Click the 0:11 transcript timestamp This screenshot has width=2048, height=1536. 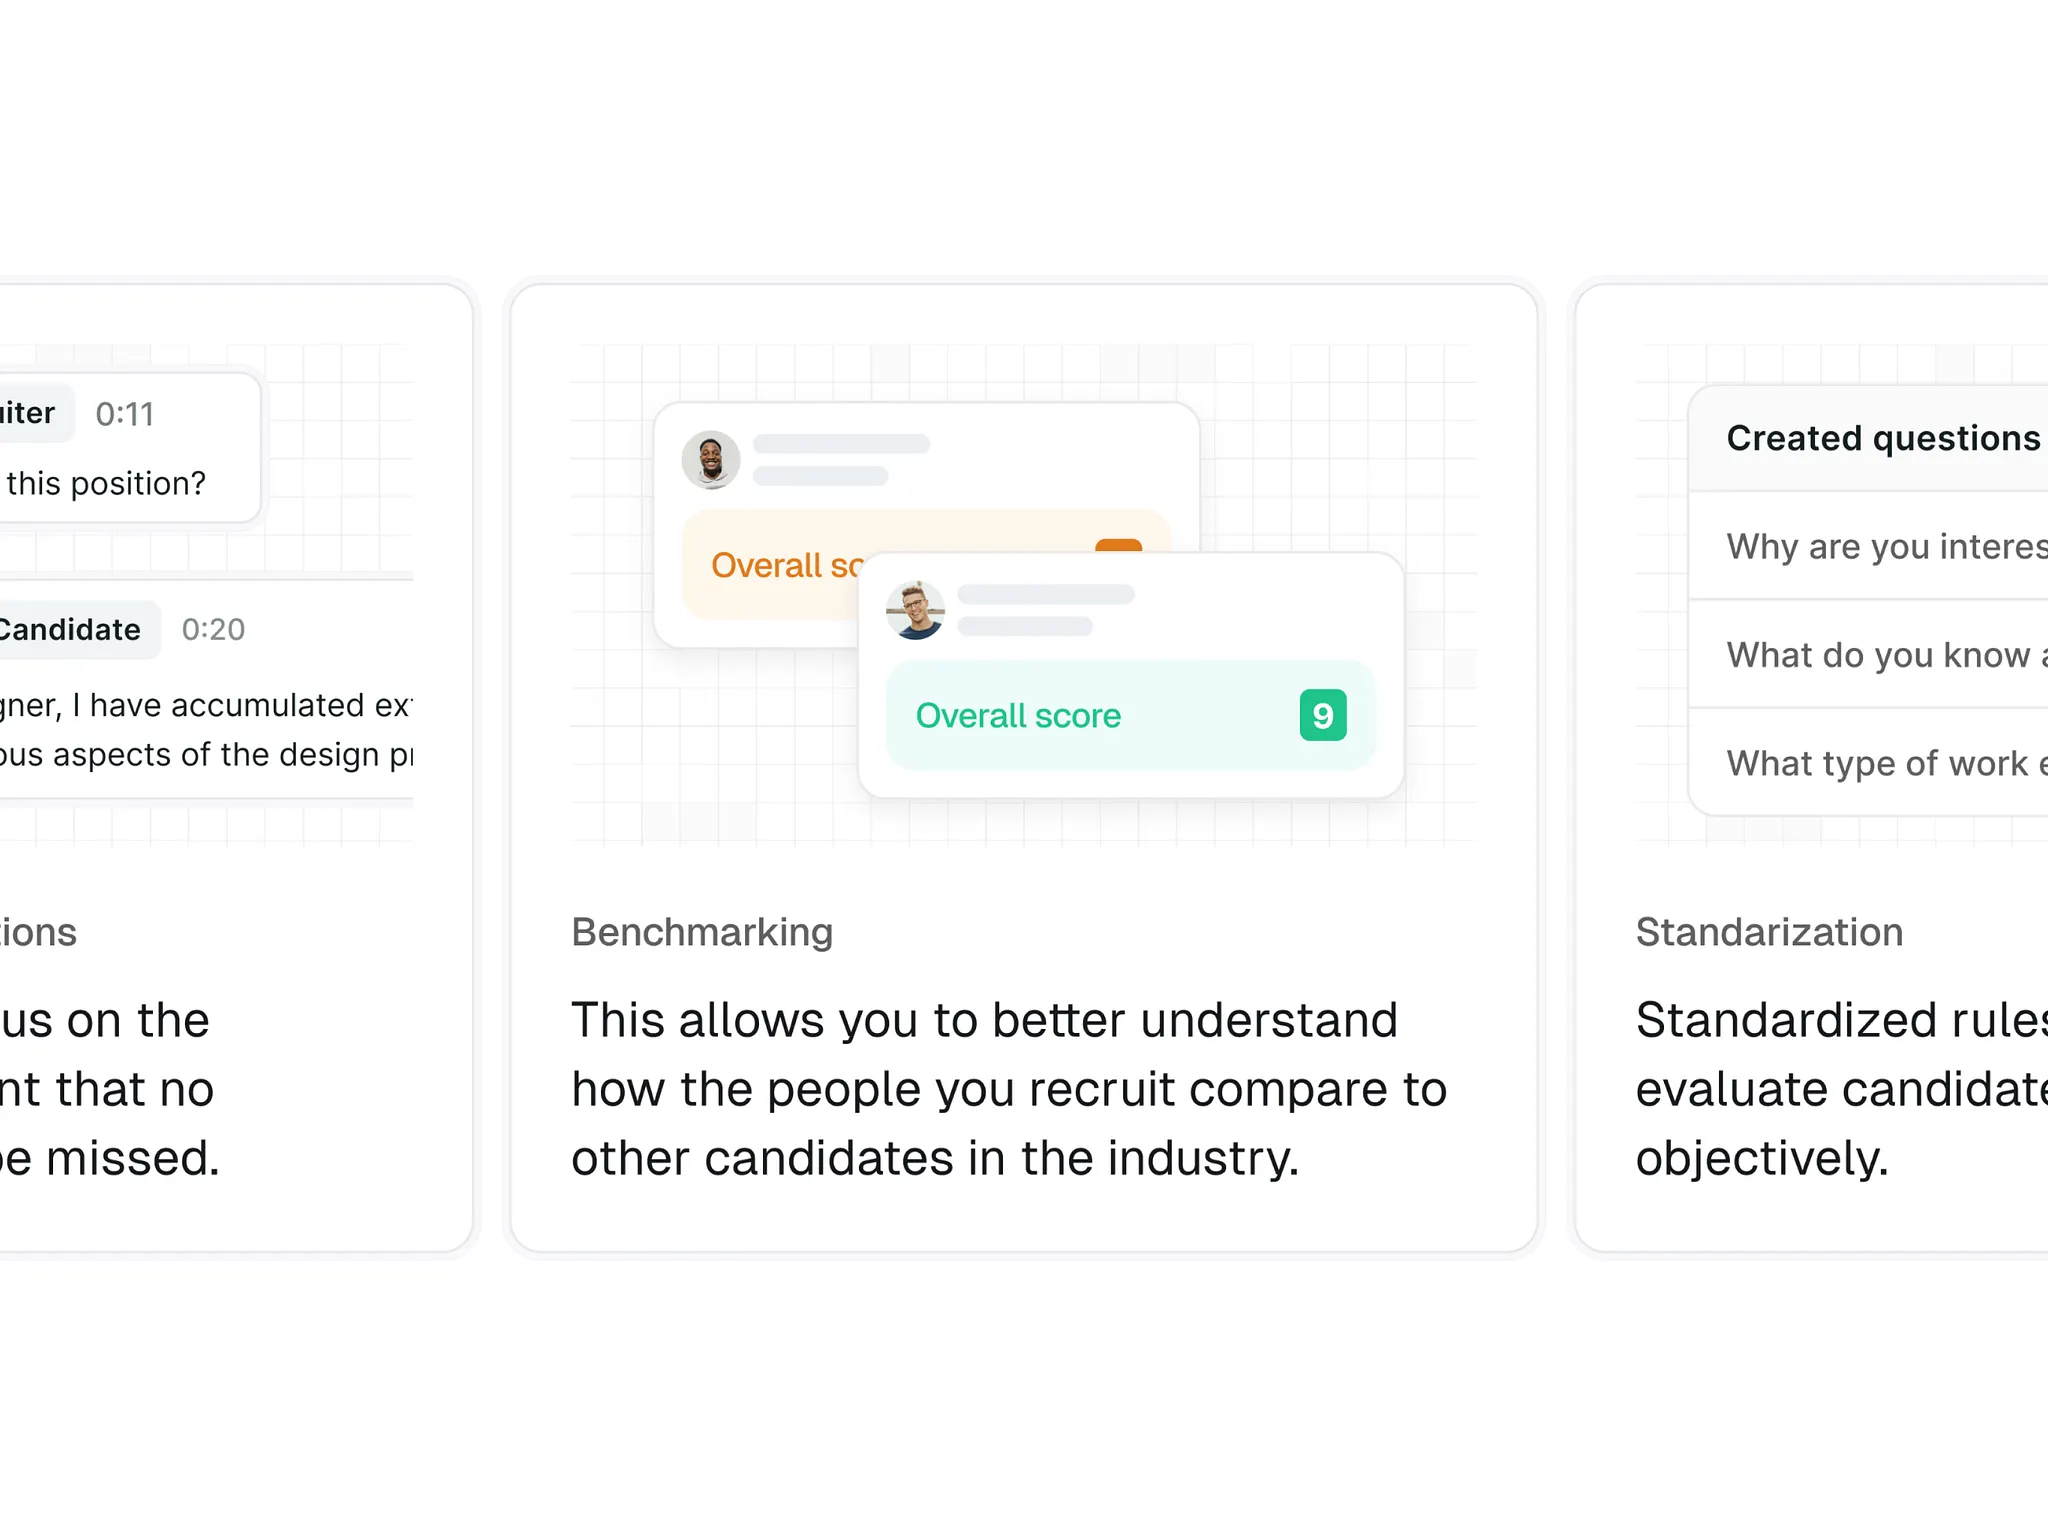click(124, 414)
